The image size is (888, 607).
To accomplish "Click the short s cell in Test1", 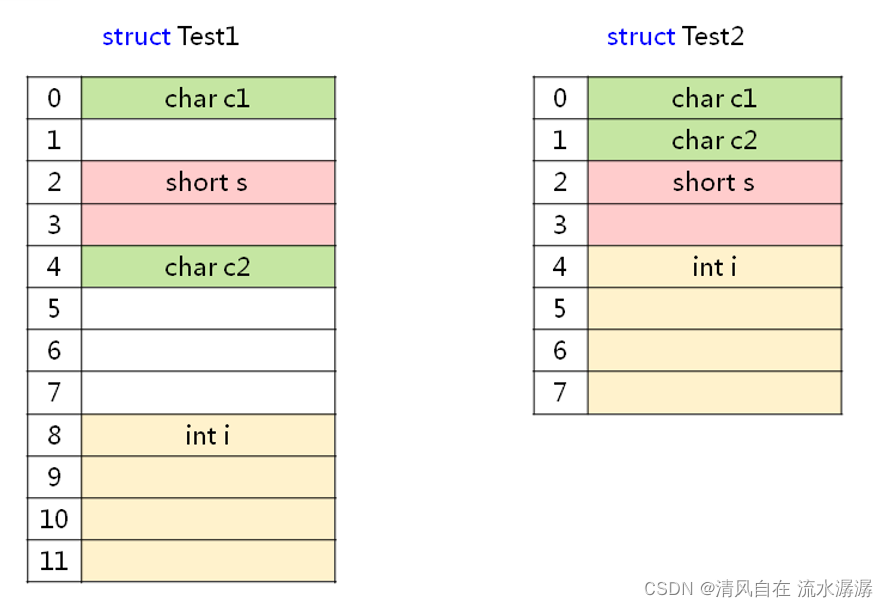I will (208, 182).
